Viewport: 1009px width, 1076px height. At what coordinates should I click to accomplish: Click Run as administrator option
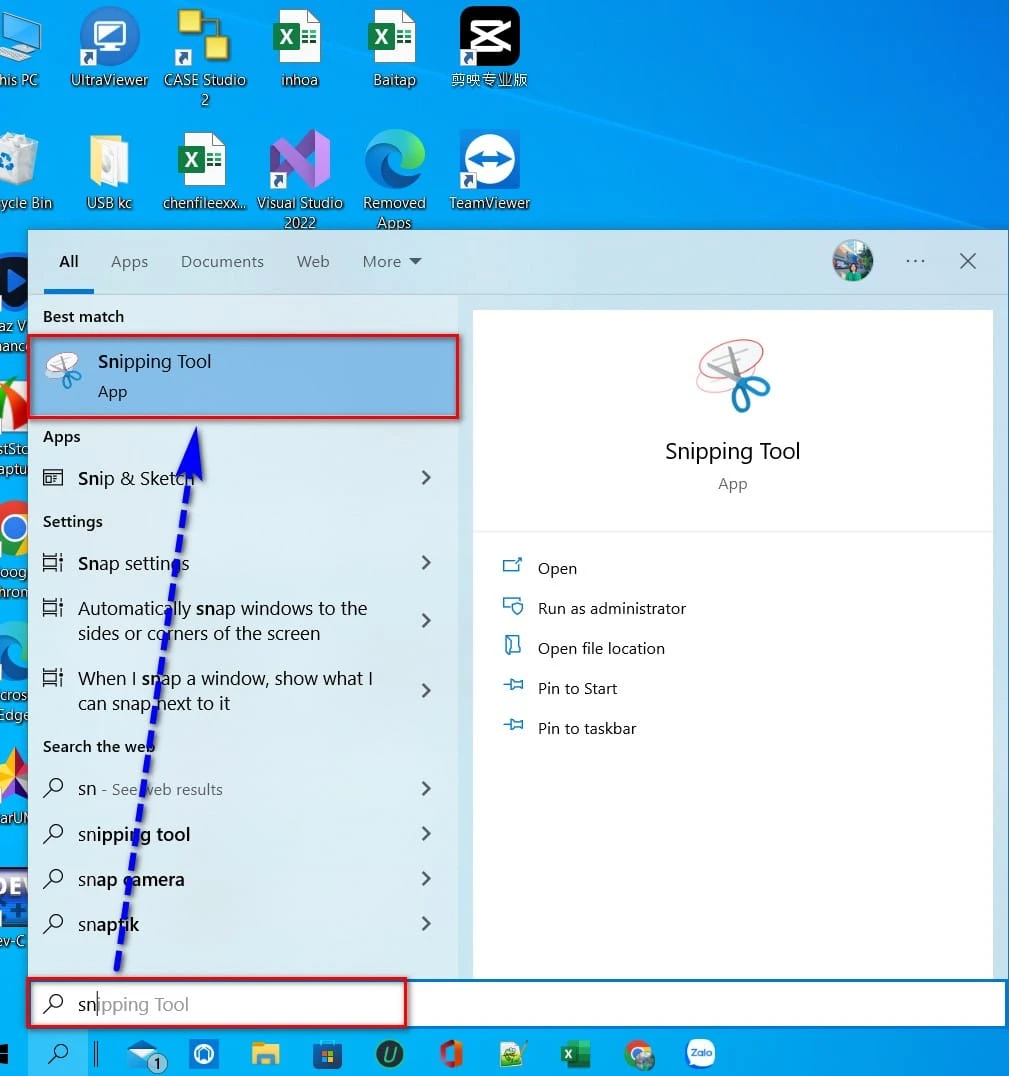611,608
